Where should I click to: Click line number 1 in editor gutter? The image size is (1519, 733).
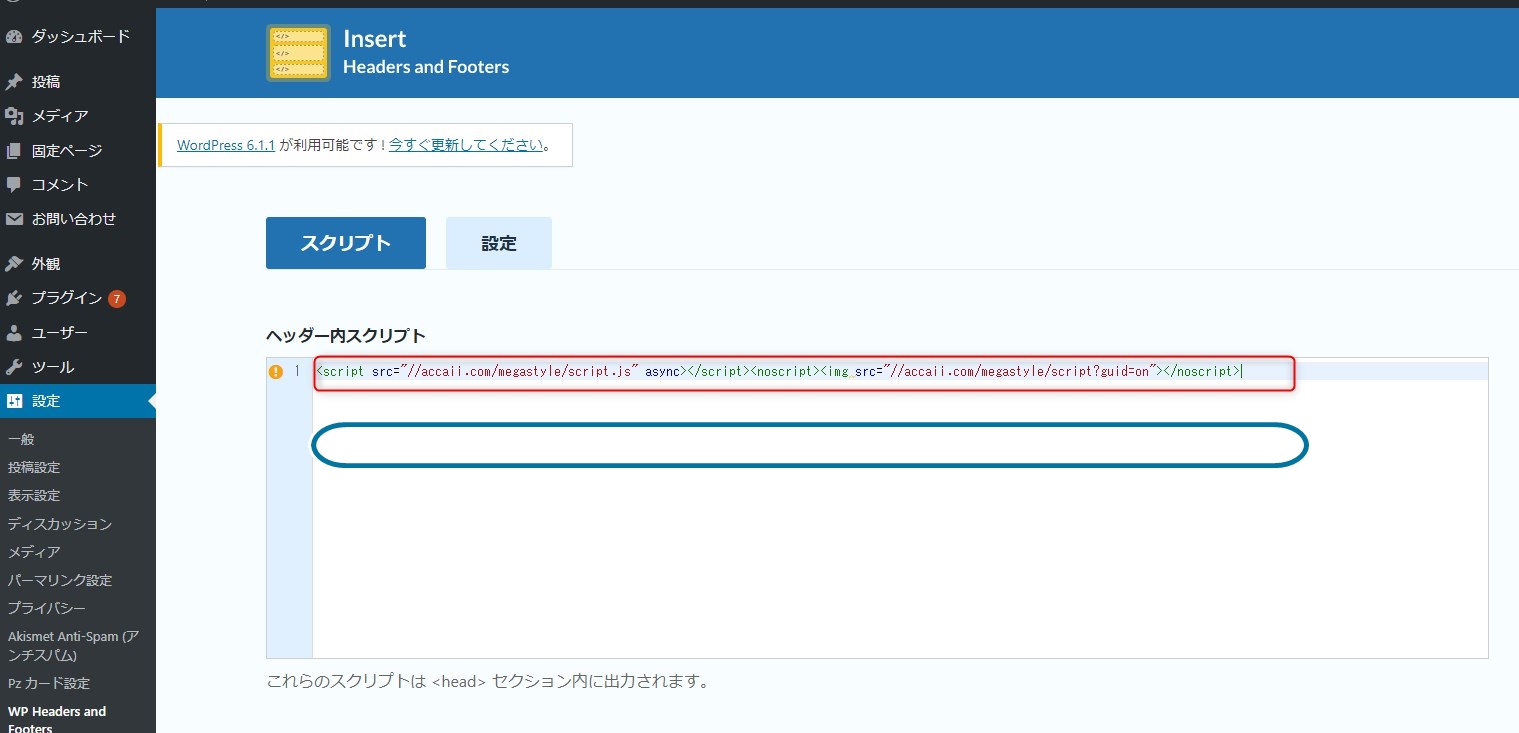(x=297, y=371)
